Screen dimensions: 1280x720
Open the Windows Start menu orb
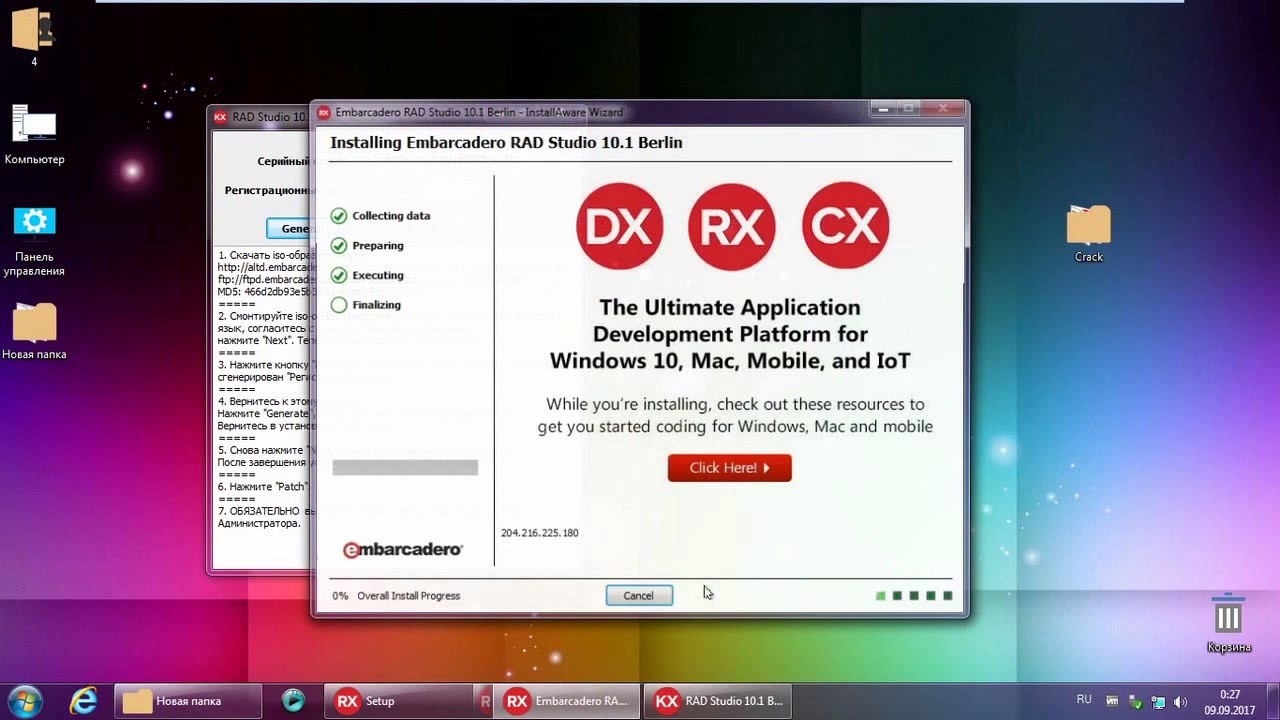click(25, 701)
